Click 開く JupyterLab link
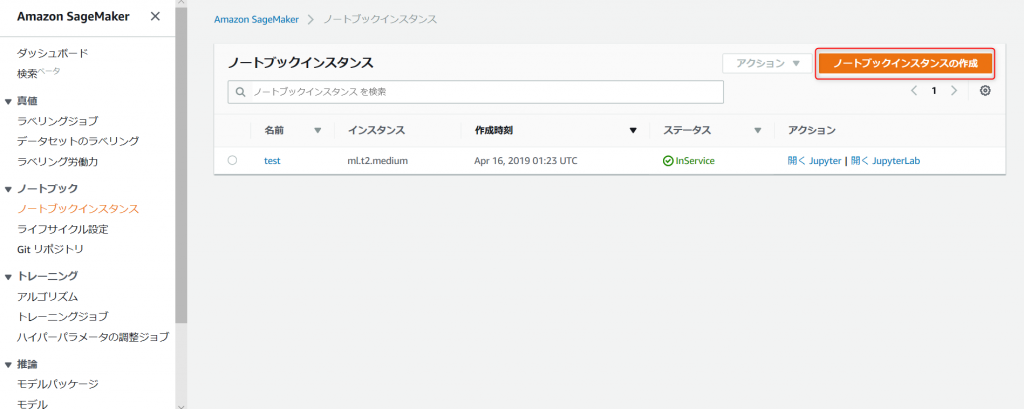The height and width of the screenshot is (409, 1024). click(x=885, y=161)
